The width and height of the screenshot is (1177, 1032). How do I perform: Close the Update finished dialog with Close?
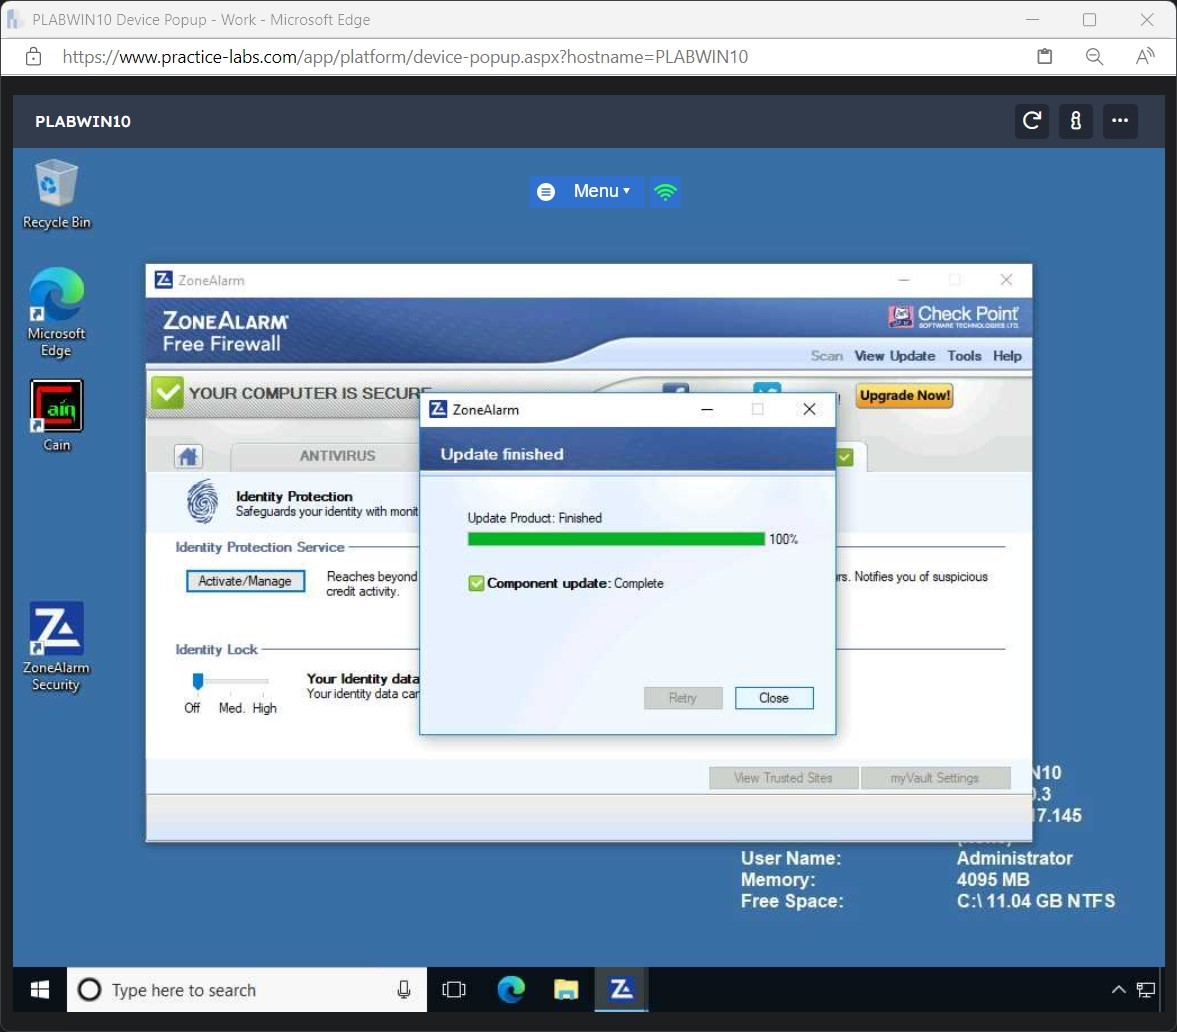[774, 697]
